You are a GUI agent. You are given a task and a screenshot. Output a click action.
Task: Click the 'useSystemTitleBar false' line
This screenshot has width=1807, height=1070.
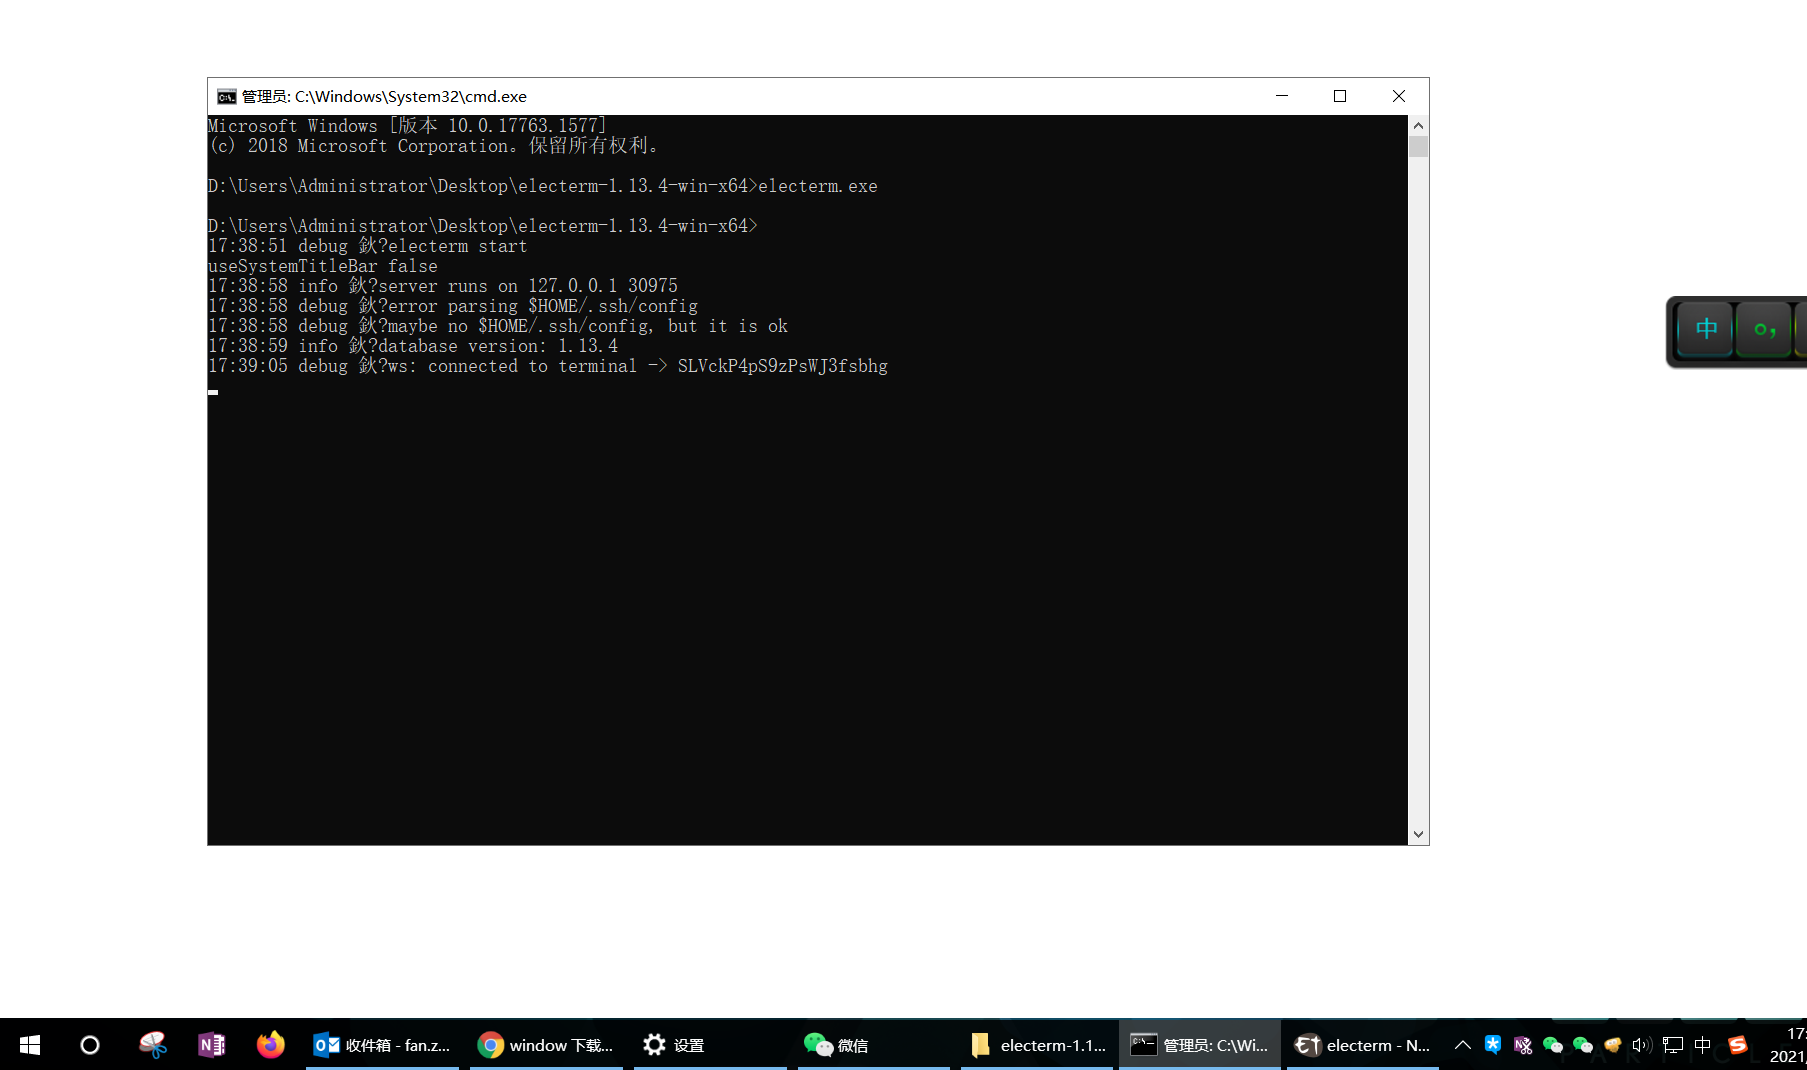(x=323, y=266)
